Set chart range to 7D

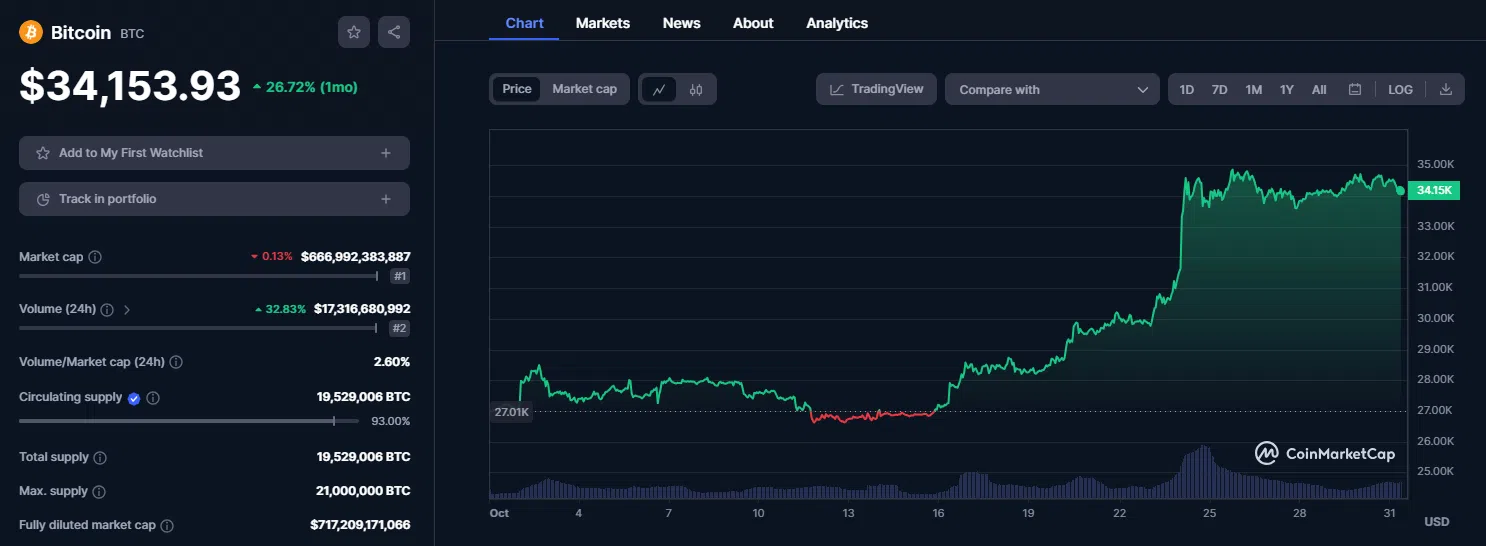[1219, 89]
